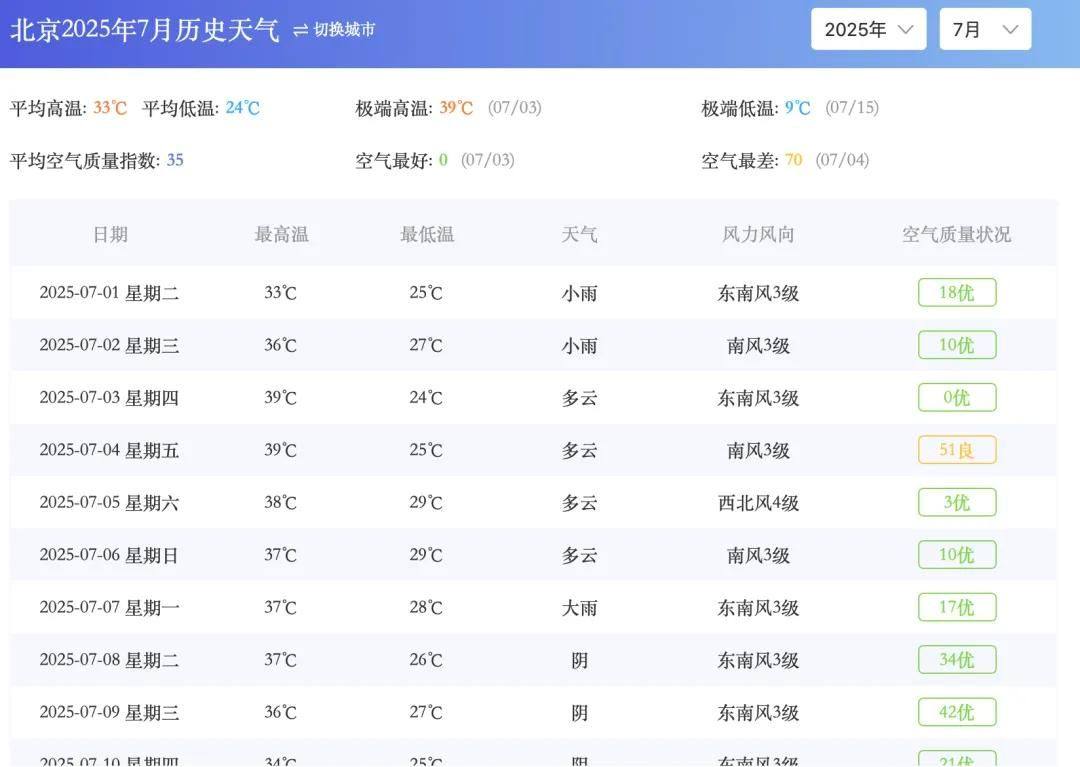Click the 平均空气质量指数 value 35
The width and height of the screenshot is (1080, 767).
tap(174, 159)
